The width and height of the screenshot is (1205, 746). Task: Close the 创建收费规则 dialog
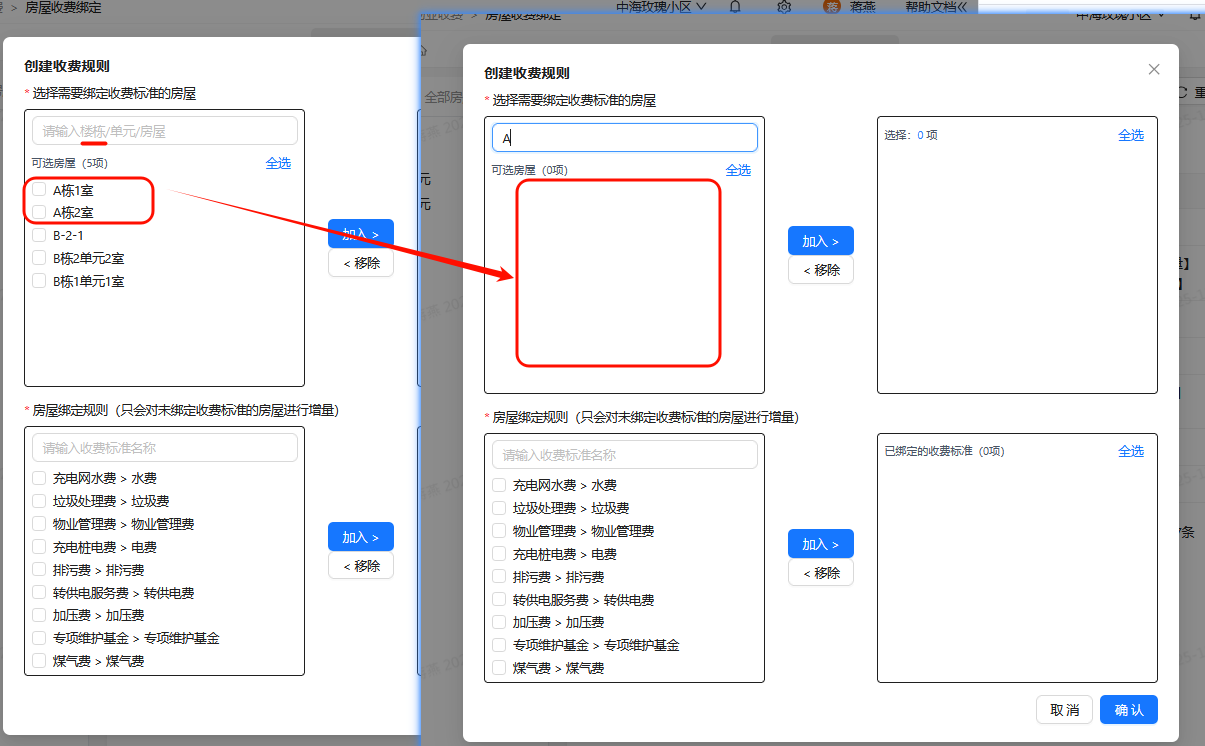[1153, 69]
